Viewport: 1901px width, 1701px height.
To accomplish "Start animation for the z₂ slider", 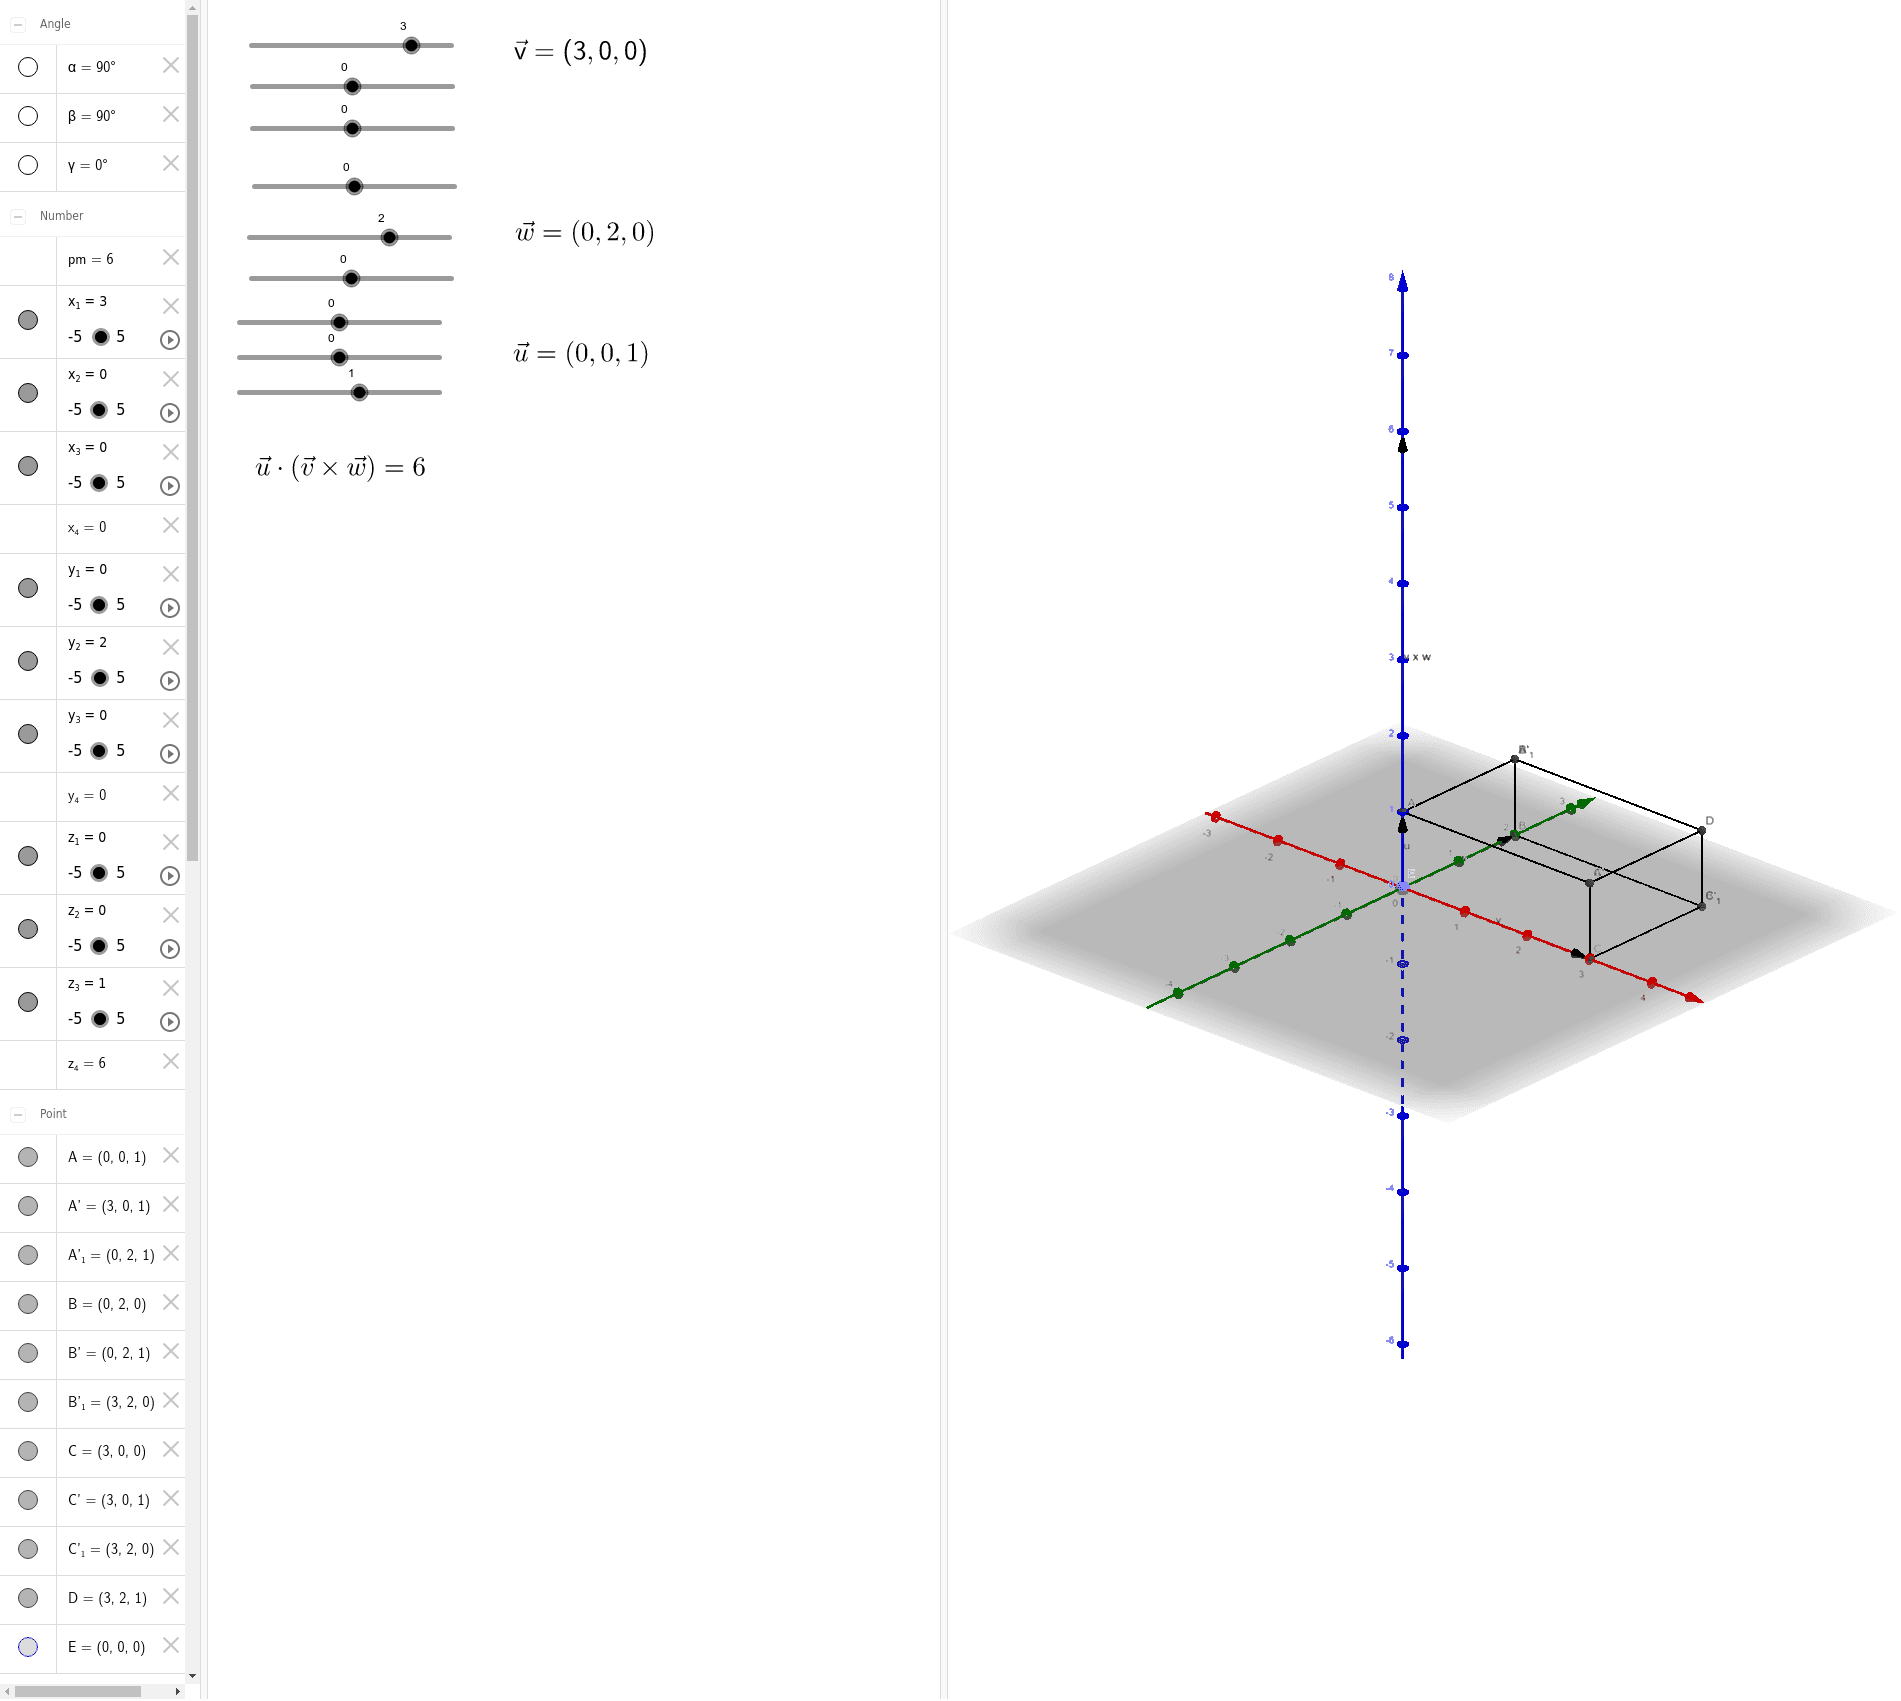I will click(x=169, y=947).
